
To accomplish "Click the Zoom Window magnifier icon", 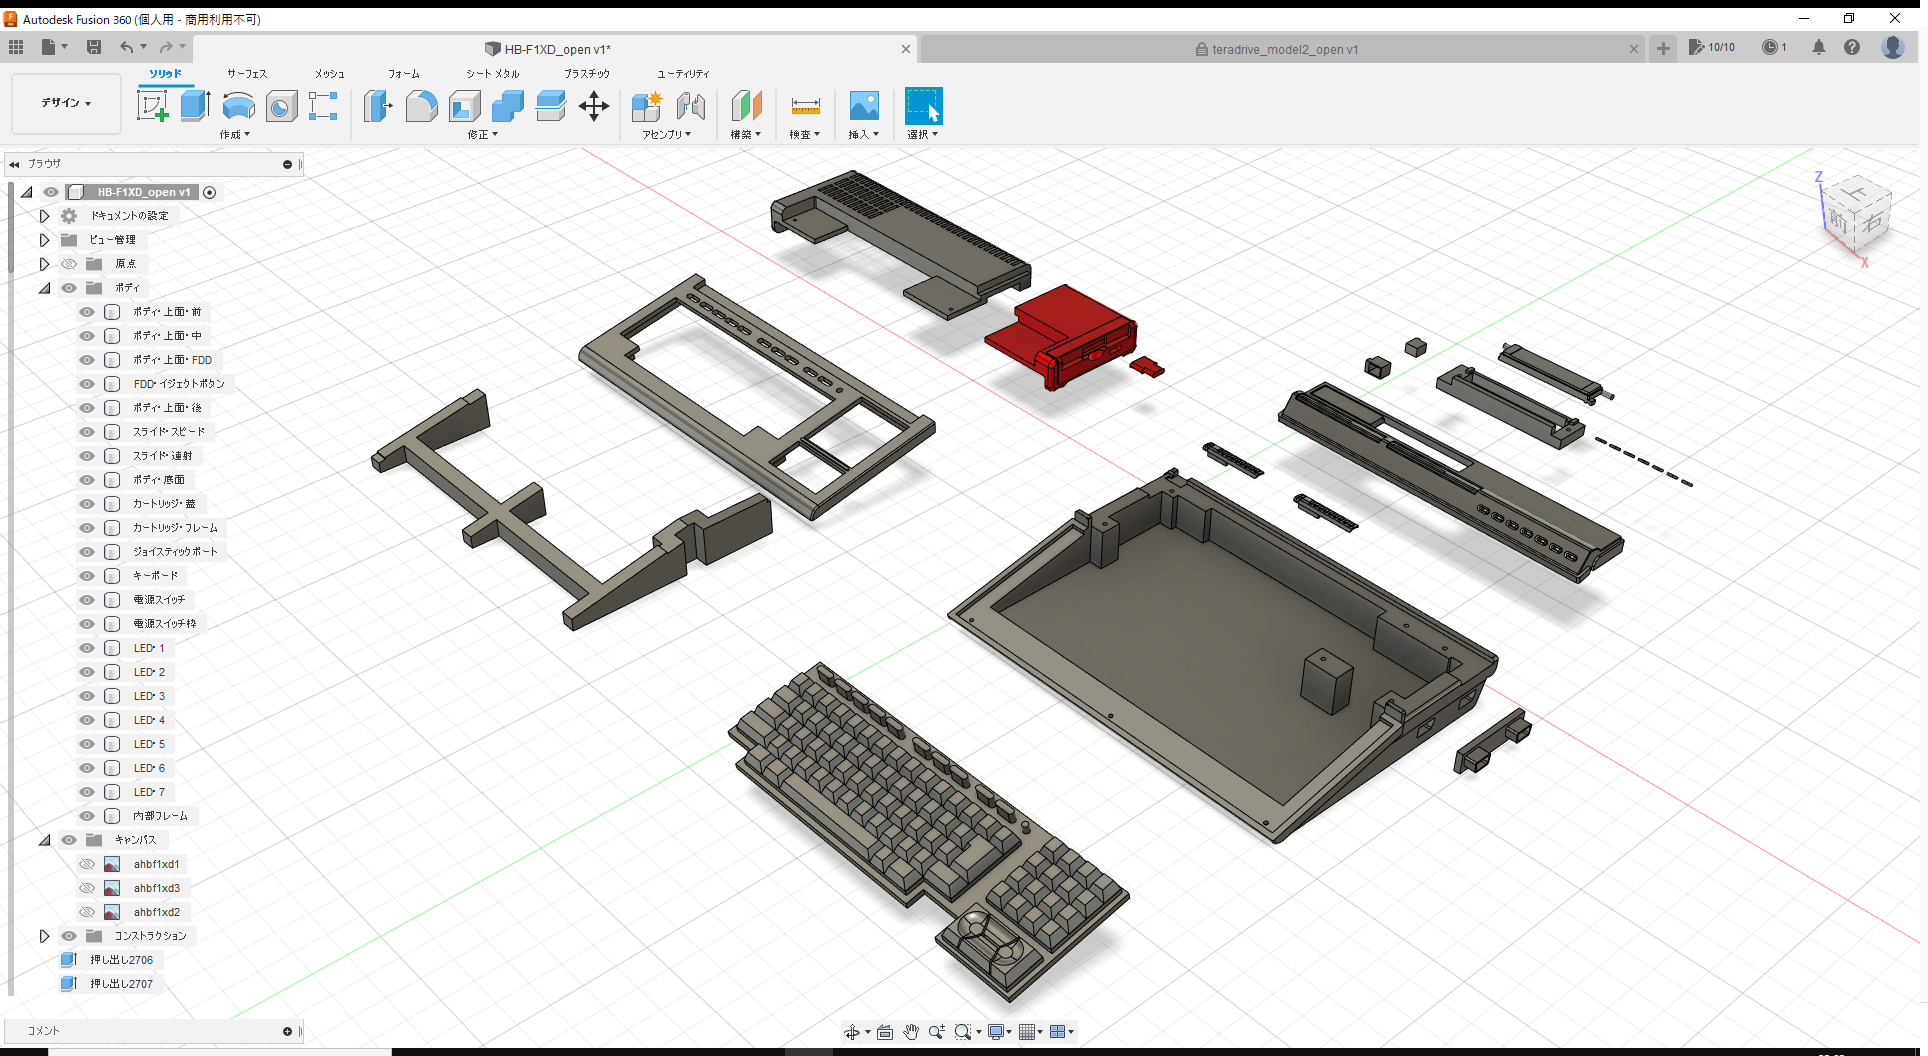I will [962, 1031].
